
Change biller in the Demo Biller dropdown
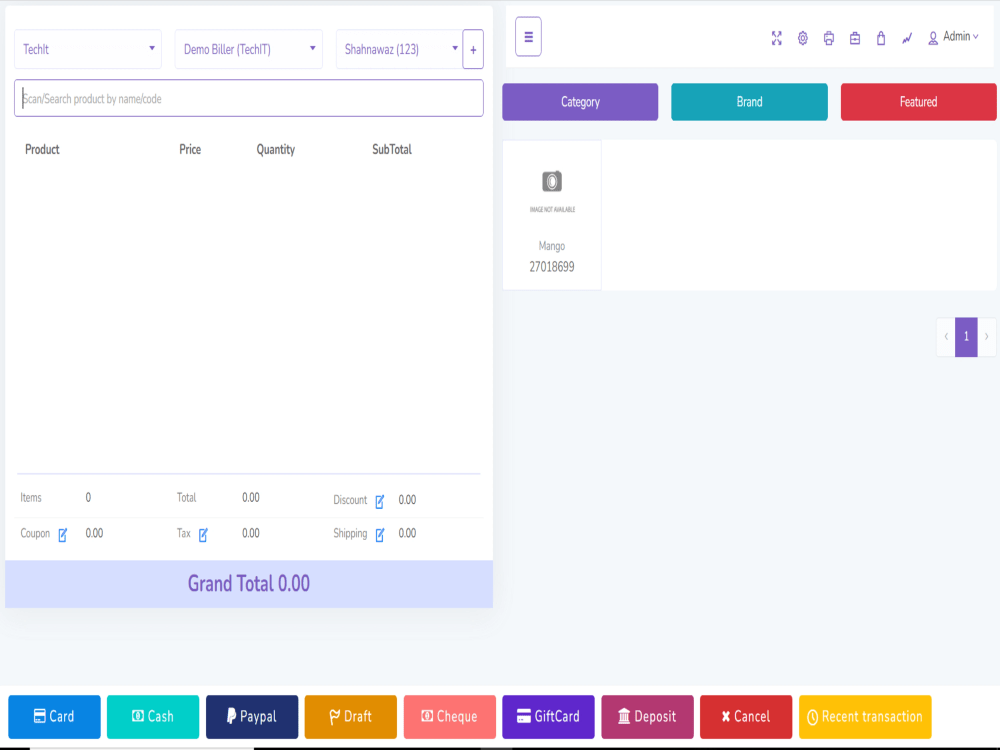(x=248, y=48)
